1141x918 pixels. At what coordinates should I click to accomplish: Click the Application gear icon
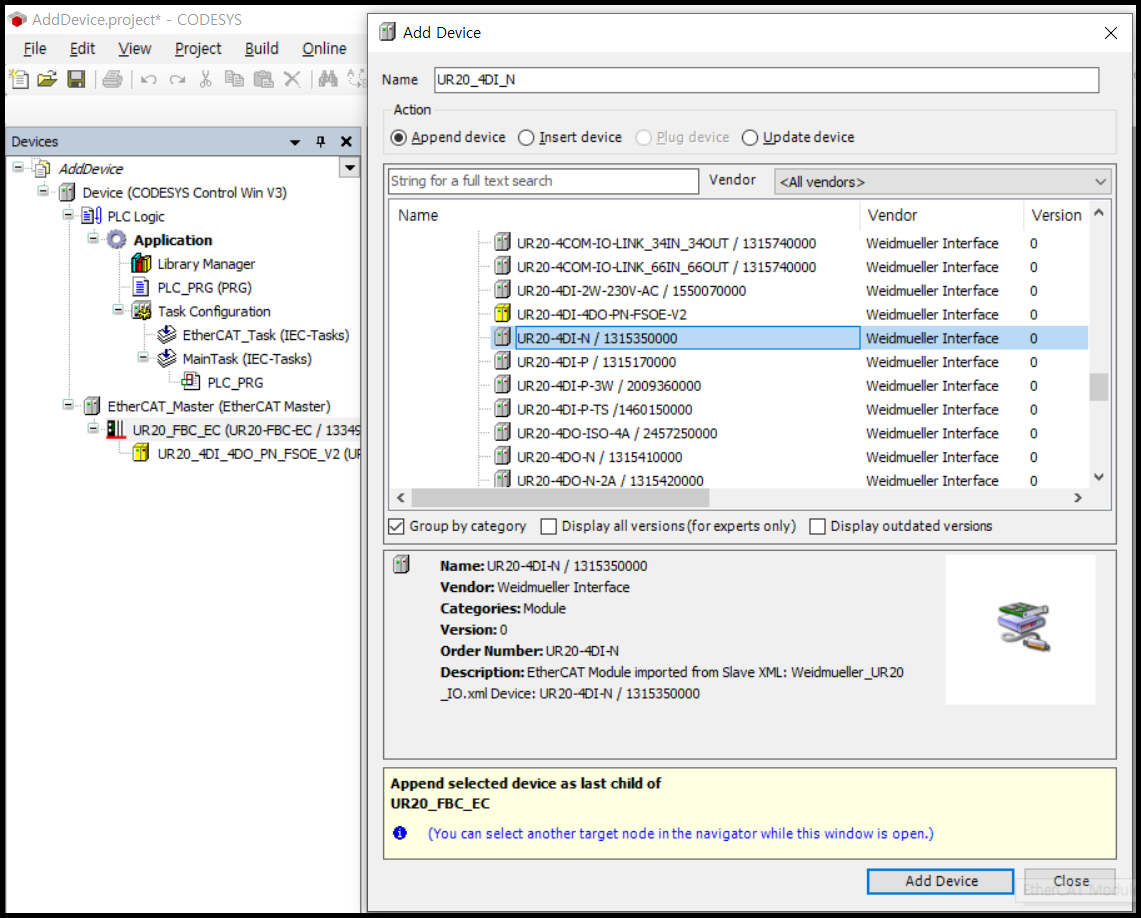click(x=116, y=240)
